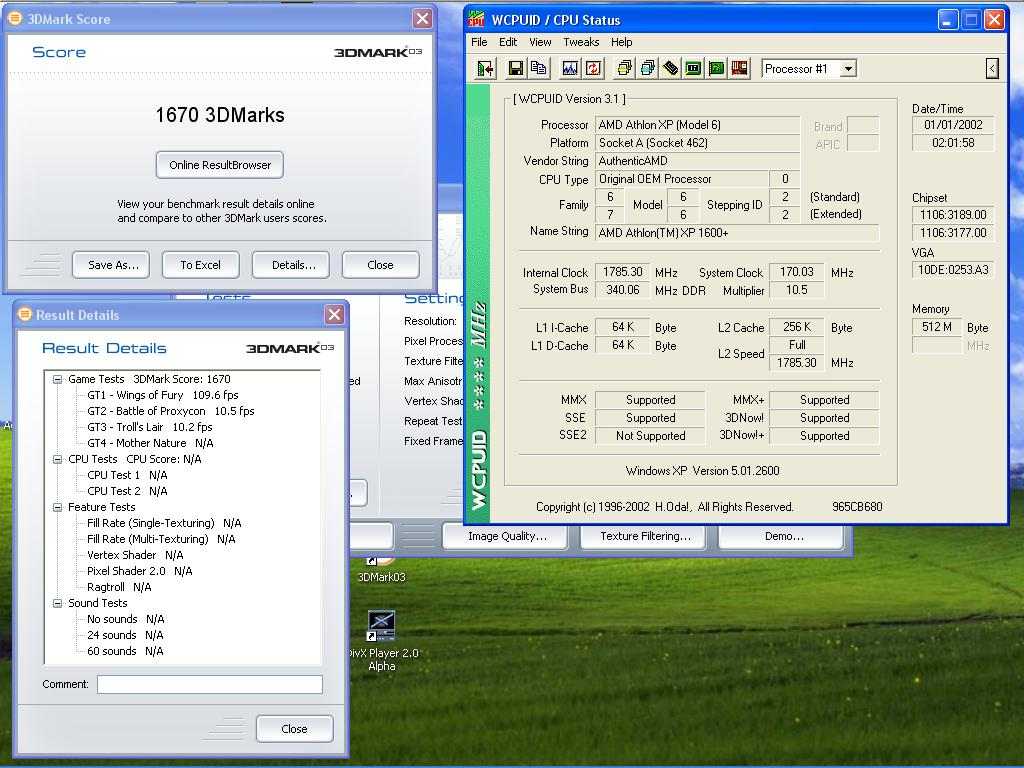Collapse the Feature Tests tree node

point(57,507)
